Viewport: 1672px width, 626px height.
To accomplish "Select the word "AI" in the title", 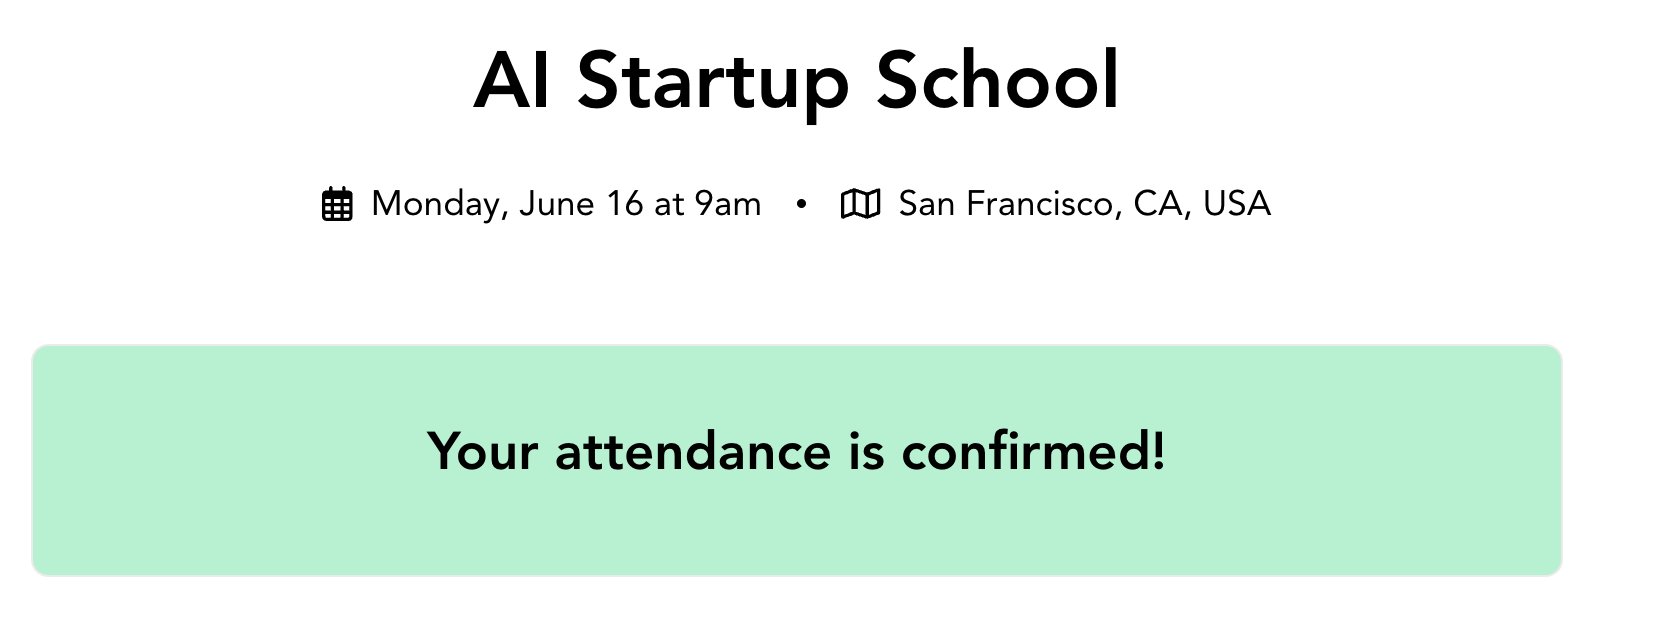I will pos(511,81).
